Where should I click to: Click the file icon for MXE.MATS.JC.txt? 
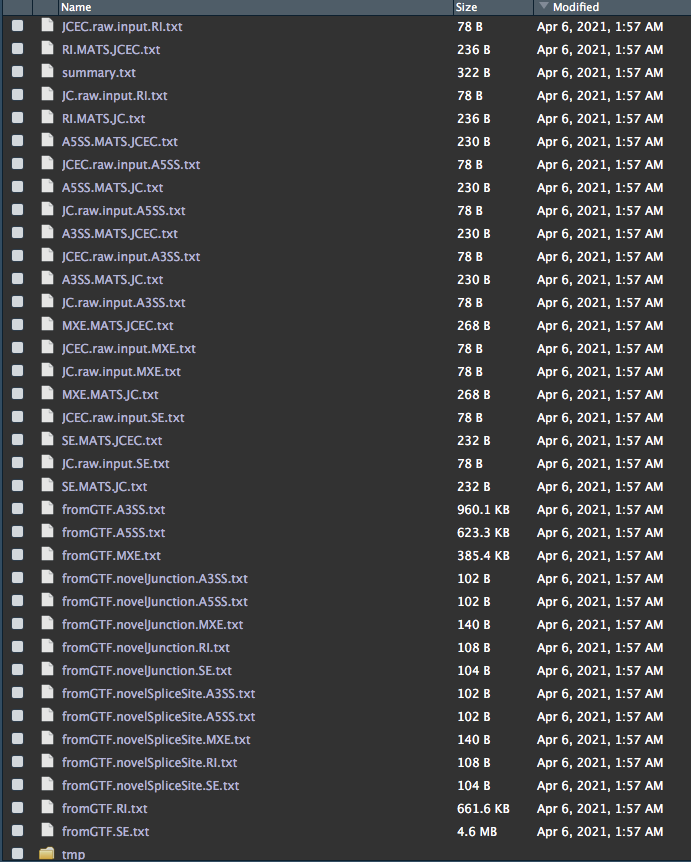click(47, 394)
